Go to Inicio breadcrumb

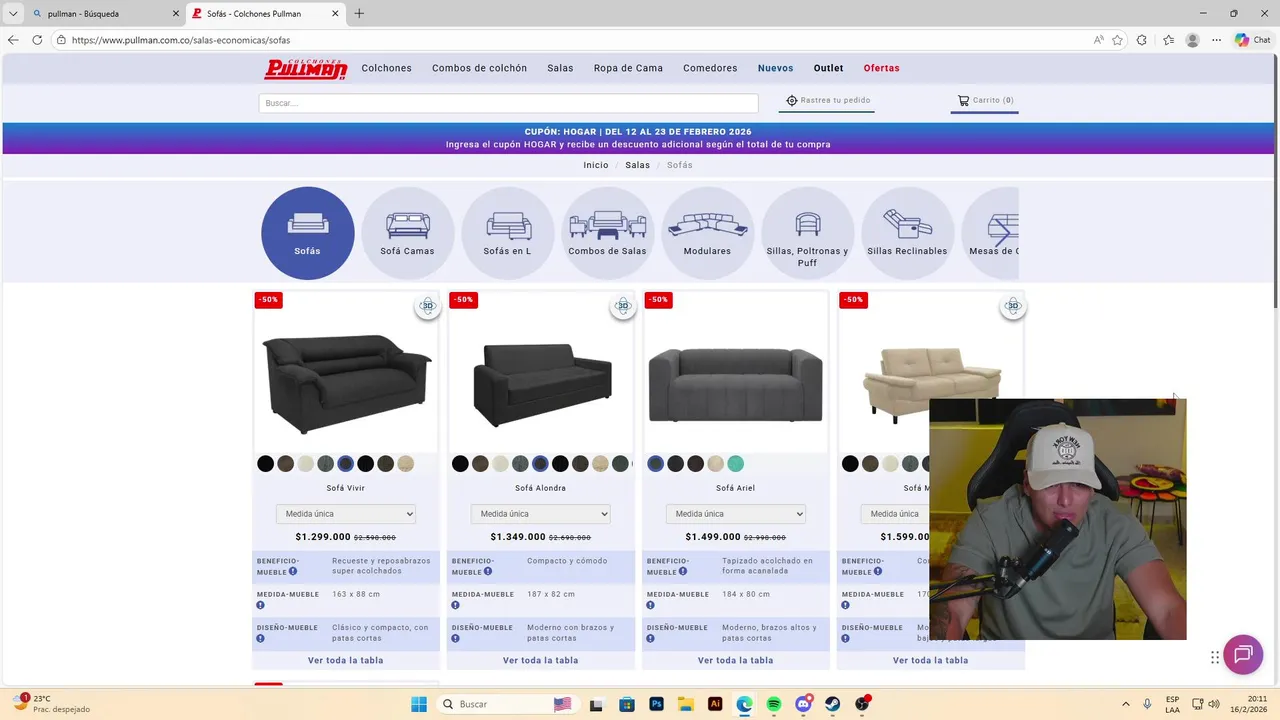tap(596, 165)
